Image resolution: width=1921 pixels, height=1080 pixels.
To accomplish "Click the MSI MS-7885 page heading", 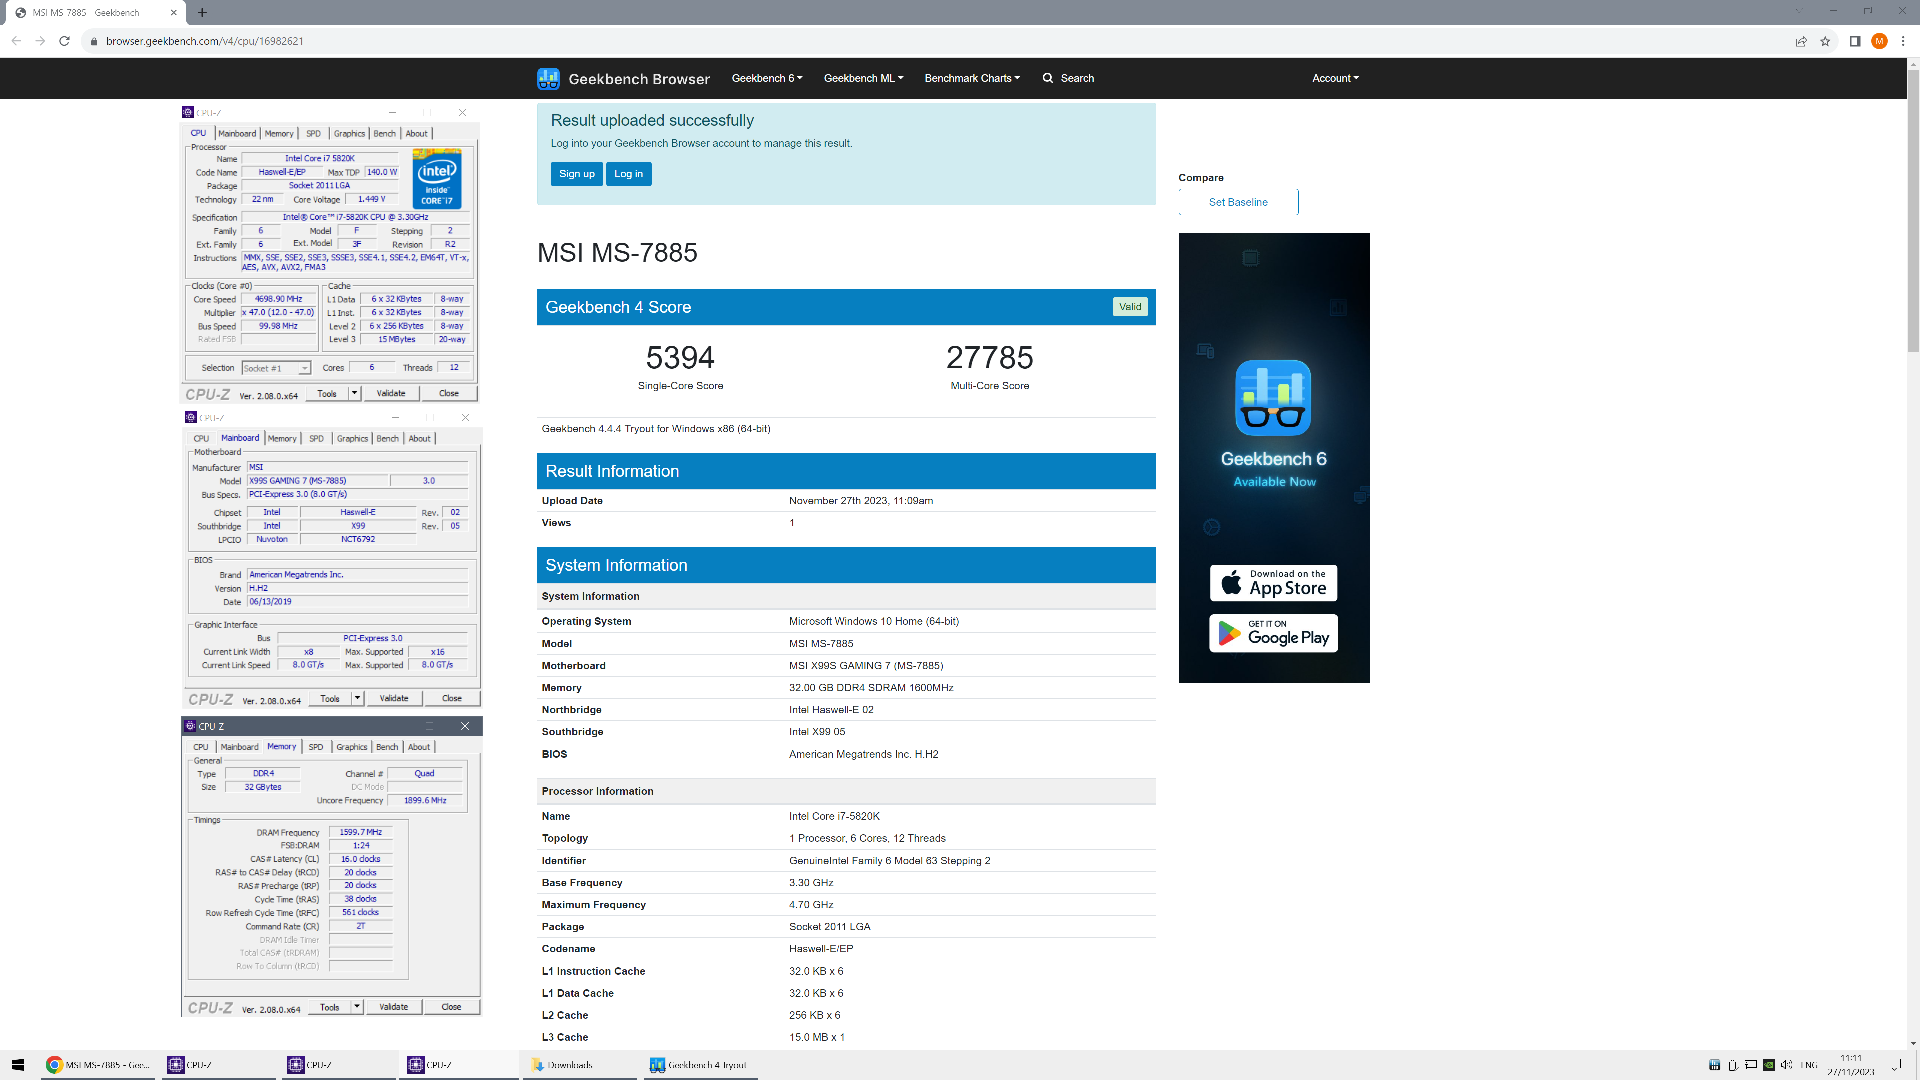I will 617,253.
